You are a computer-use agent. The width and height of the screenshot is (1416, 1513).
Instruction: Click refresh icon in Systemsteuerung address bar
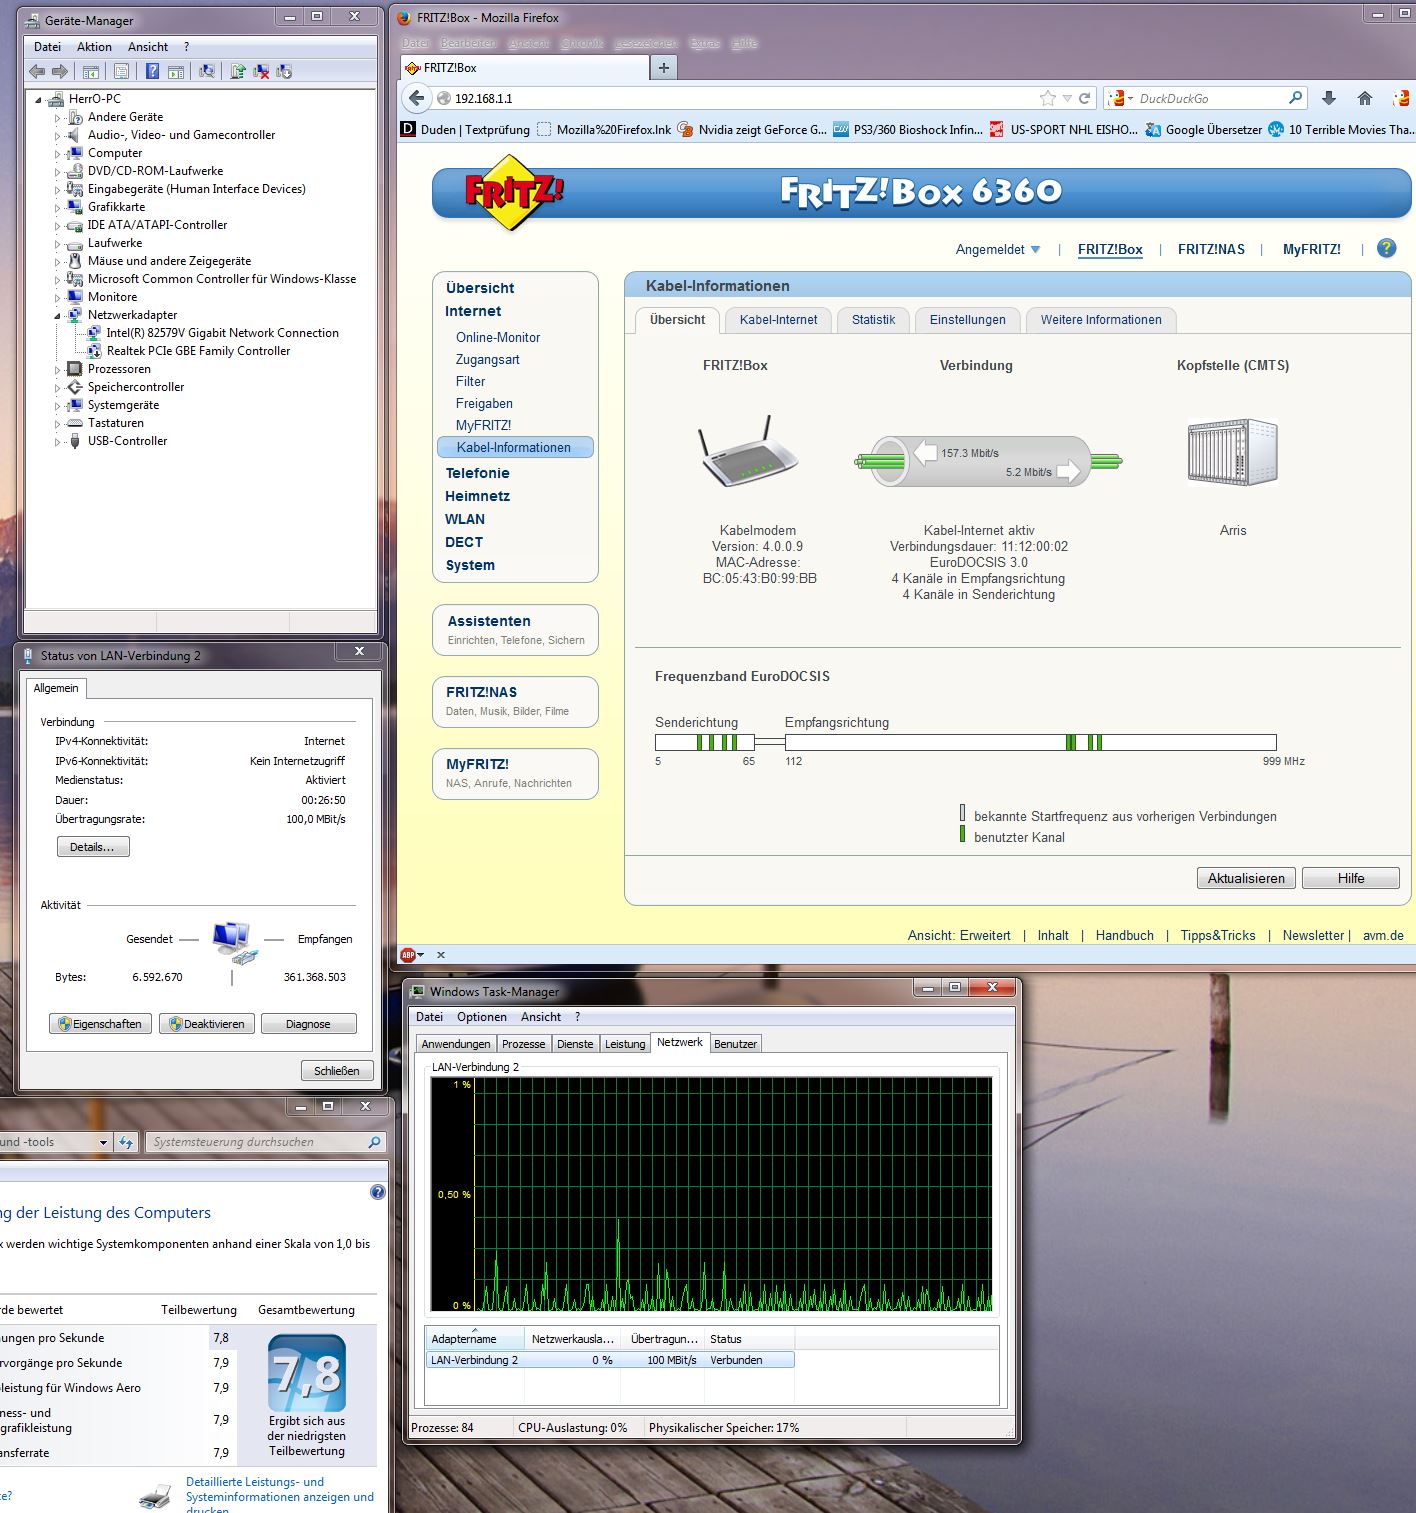pos(126,1142)
